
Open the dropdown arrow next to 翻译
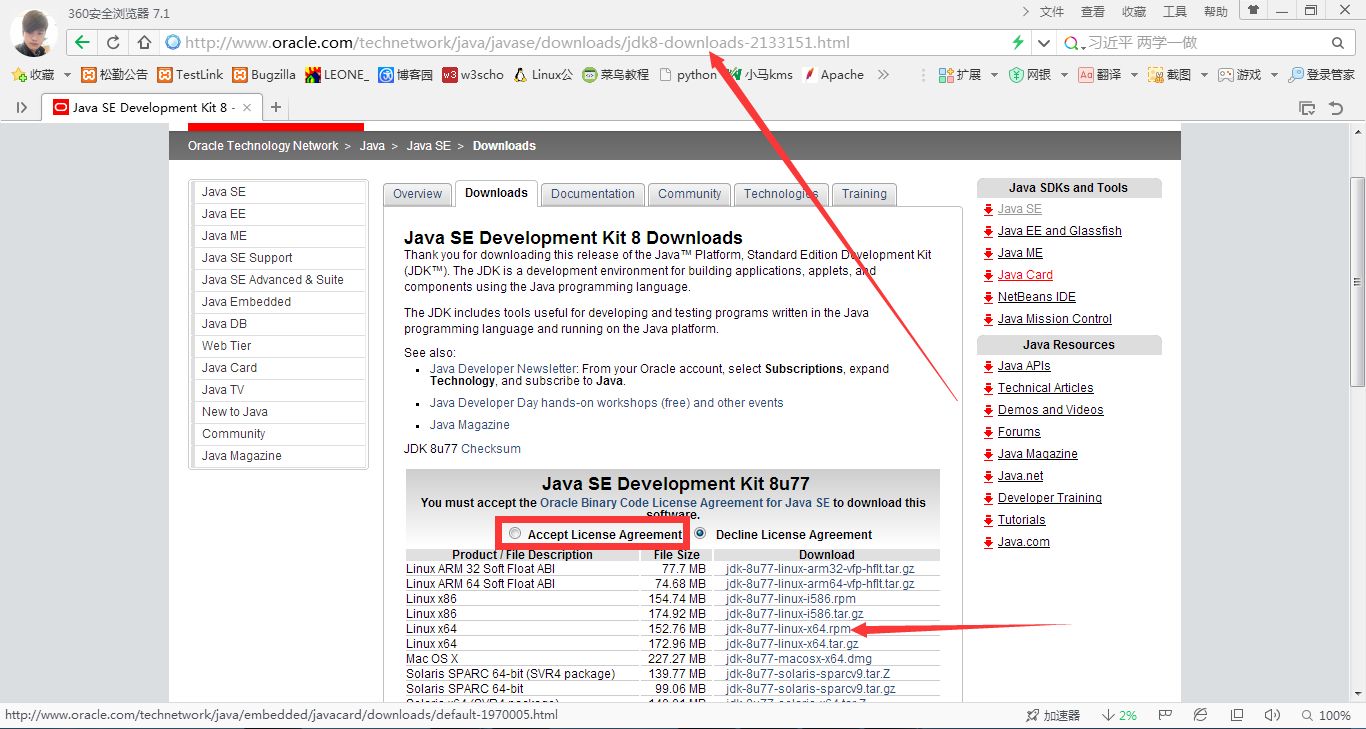[x=1133, y=75]
